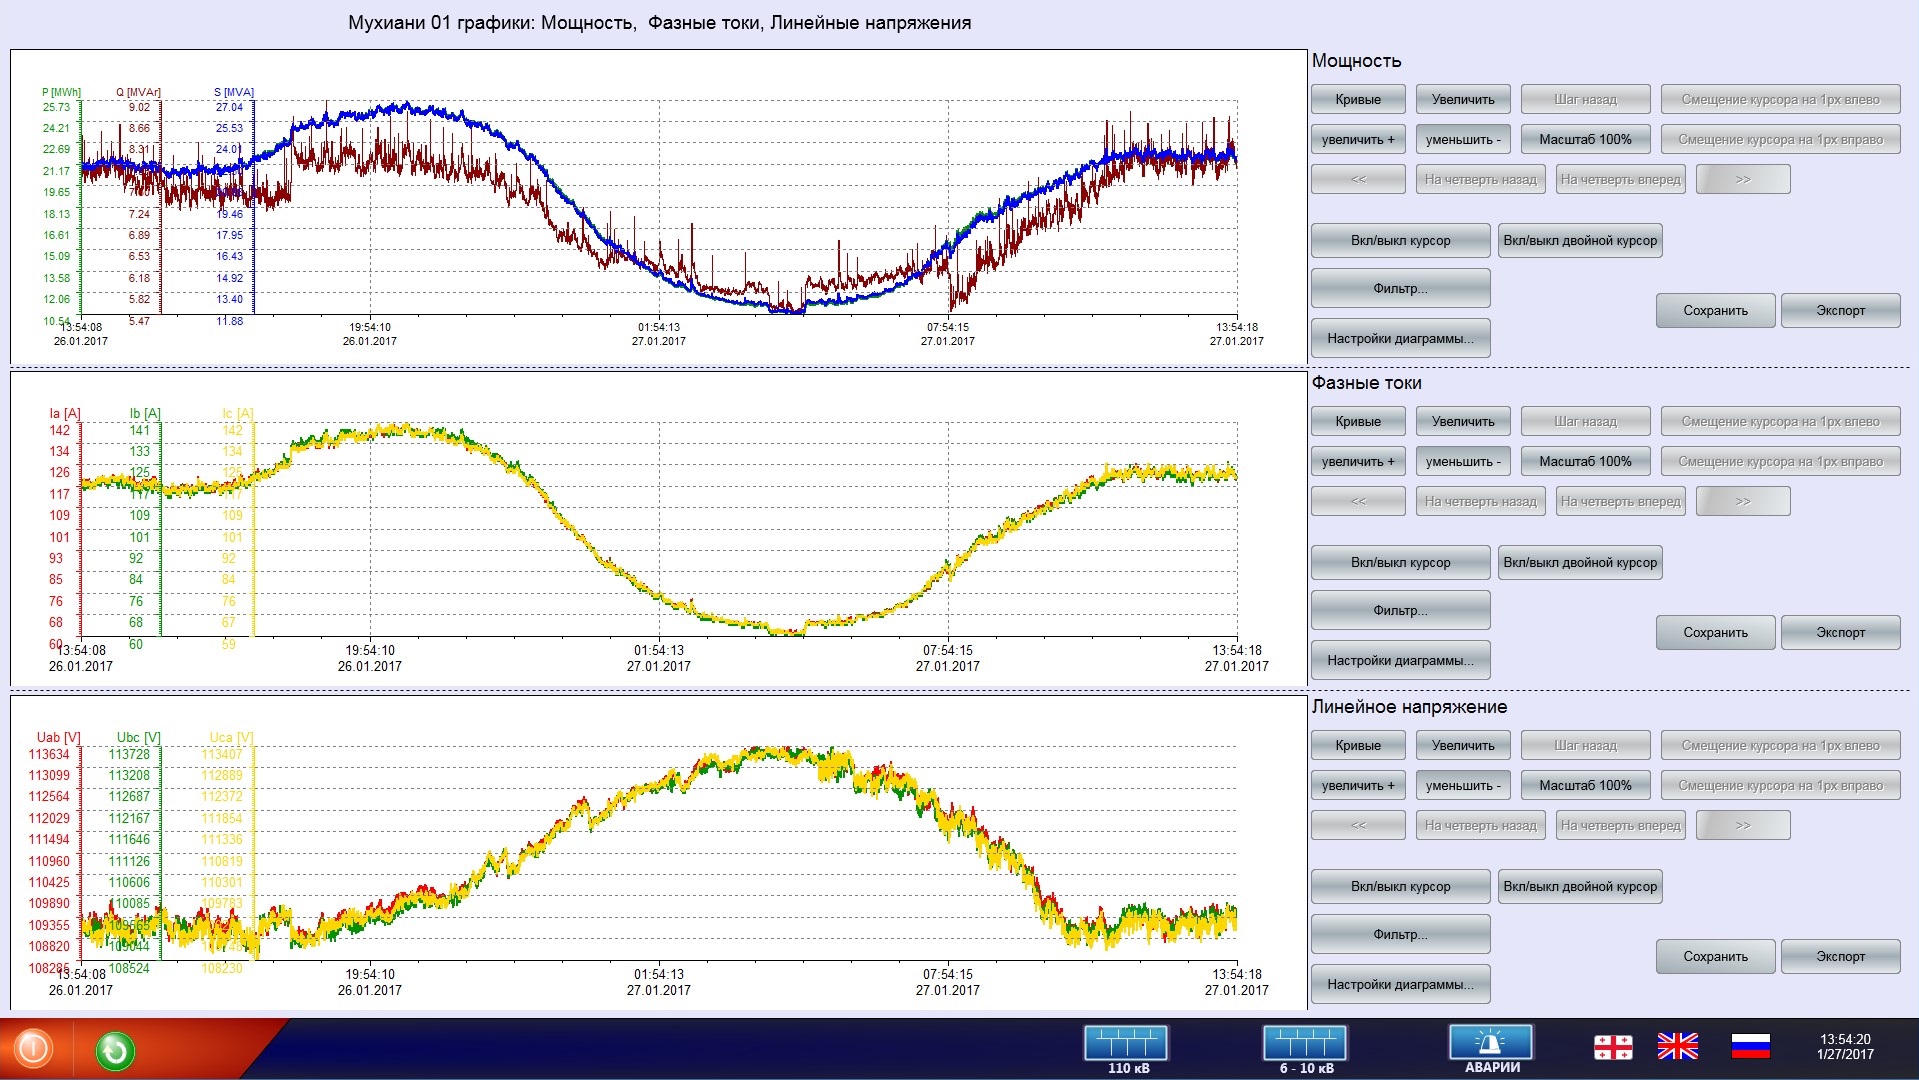This screenshot has width=1919, height=1080.
Task: Open the АВАРИИ alarm icon
Action: (x=1491, y=1046)
